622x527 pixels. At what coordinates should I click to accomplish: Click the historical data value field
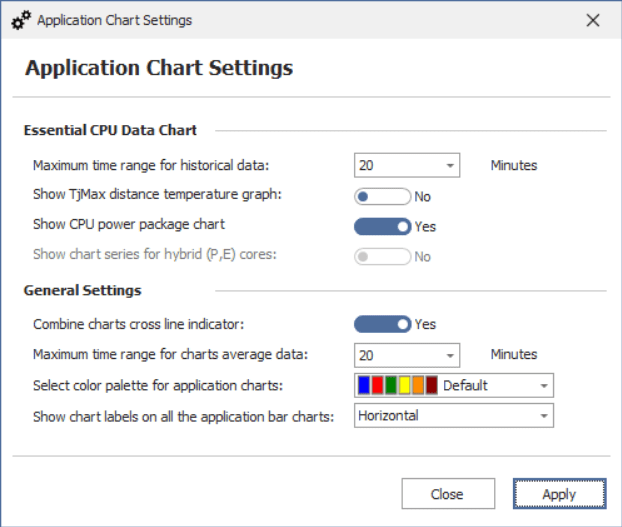point(397,166)
